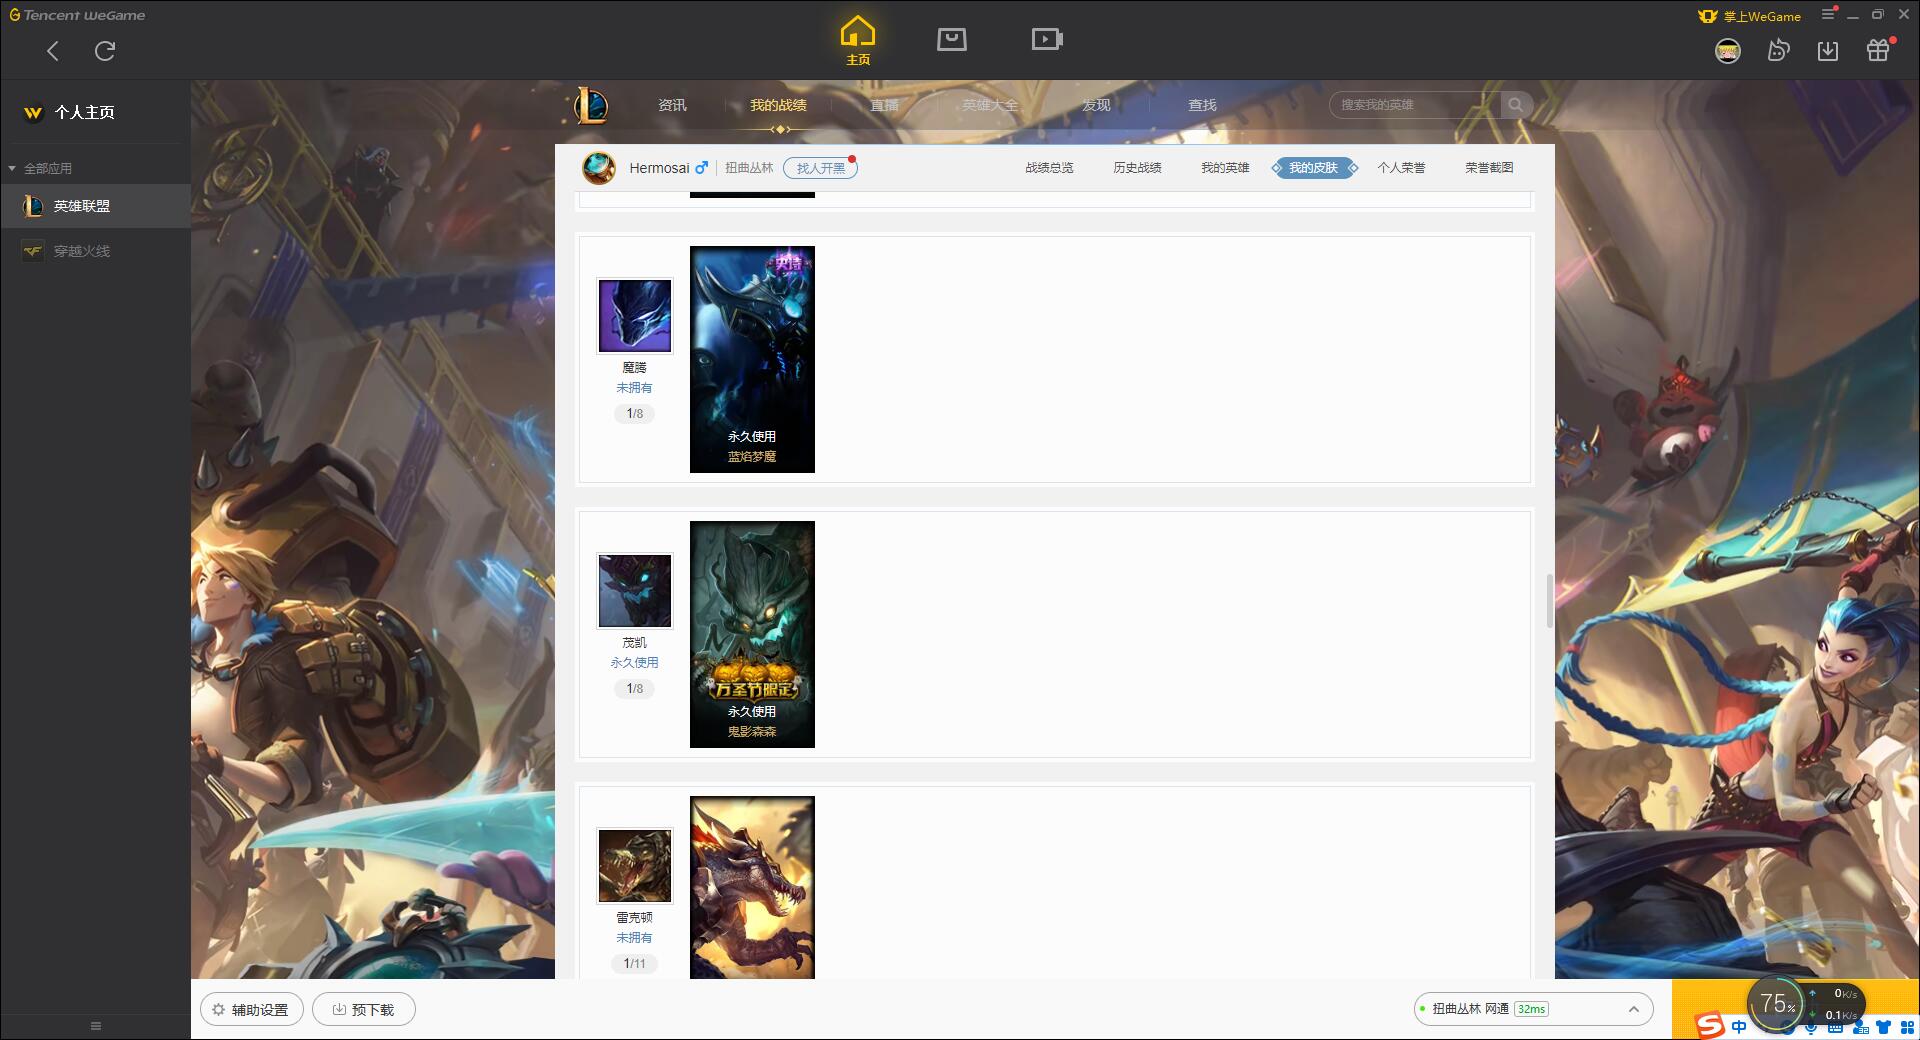Click the 魔腾 champion portrait
This screenshot has height=1040, width=1920.
point(635,316)
